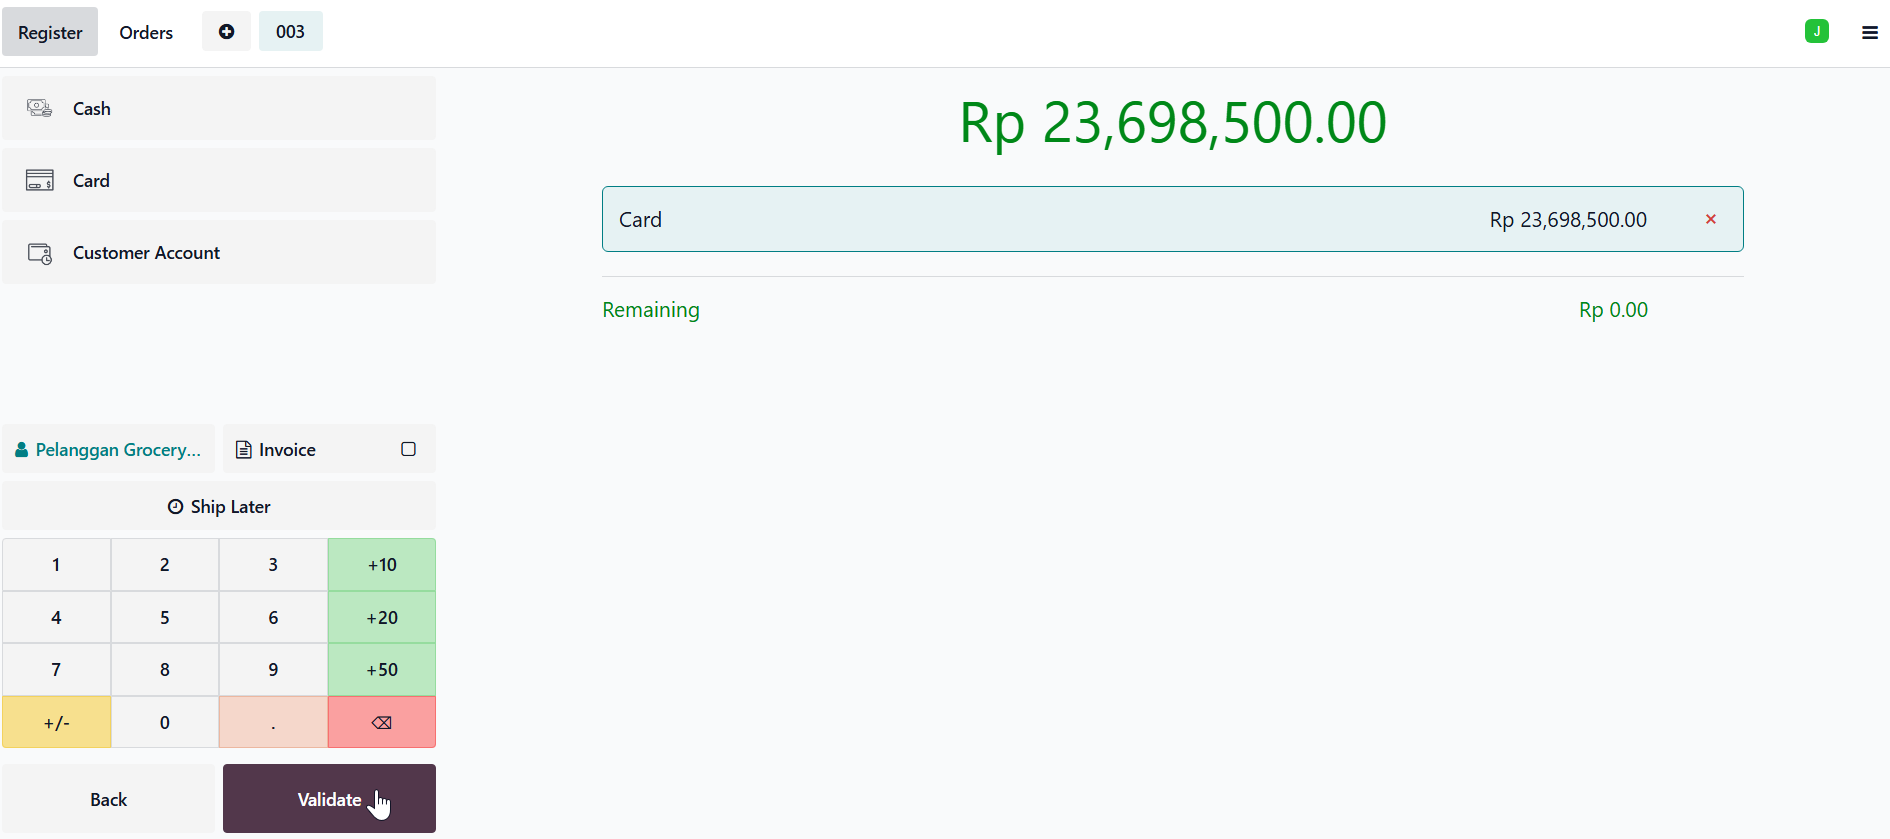
Task: Validate the payment
Action: tap(329, 799)
